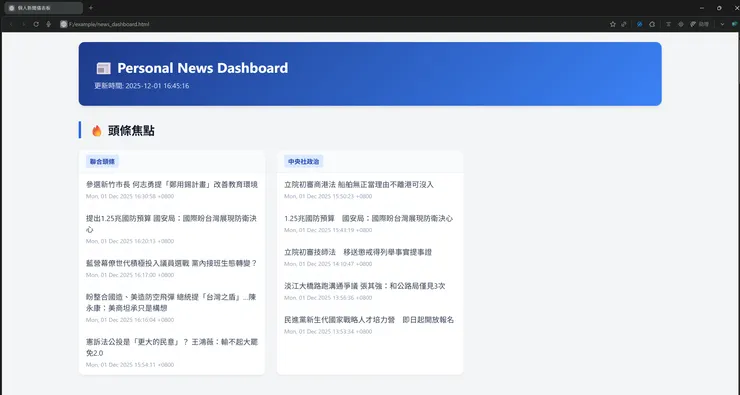The image size is (740, 395).
Task: Click timestamp Mon, 01 Dec 2025 16:20:13
Action: pos(130,241)
